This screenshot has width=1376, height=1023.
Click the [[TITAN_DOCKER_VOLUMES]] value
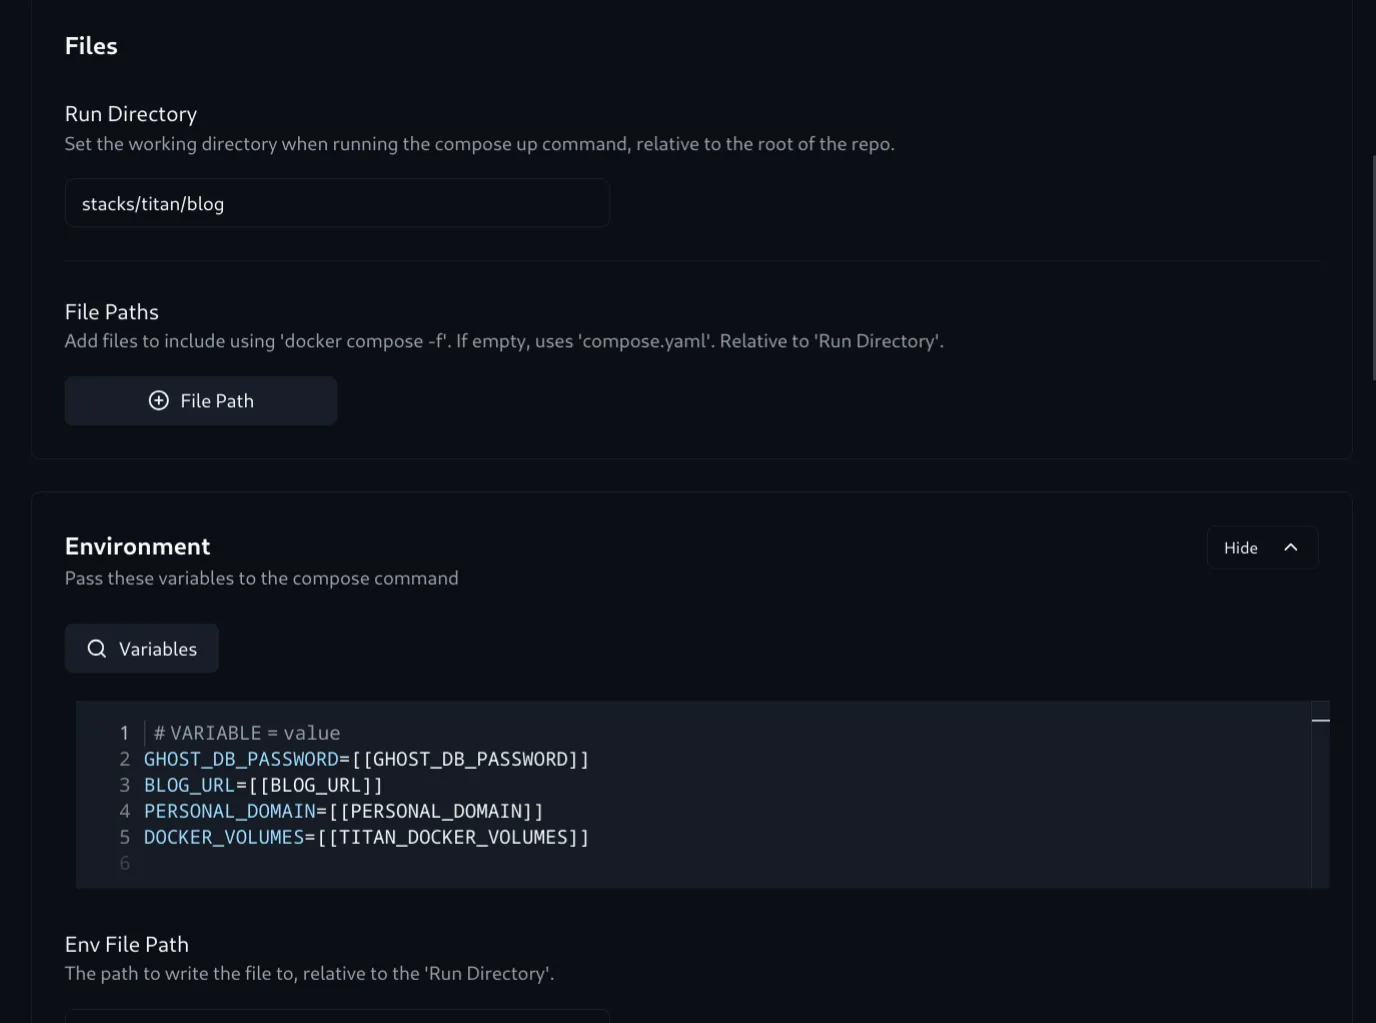click(x=453, y=837)
